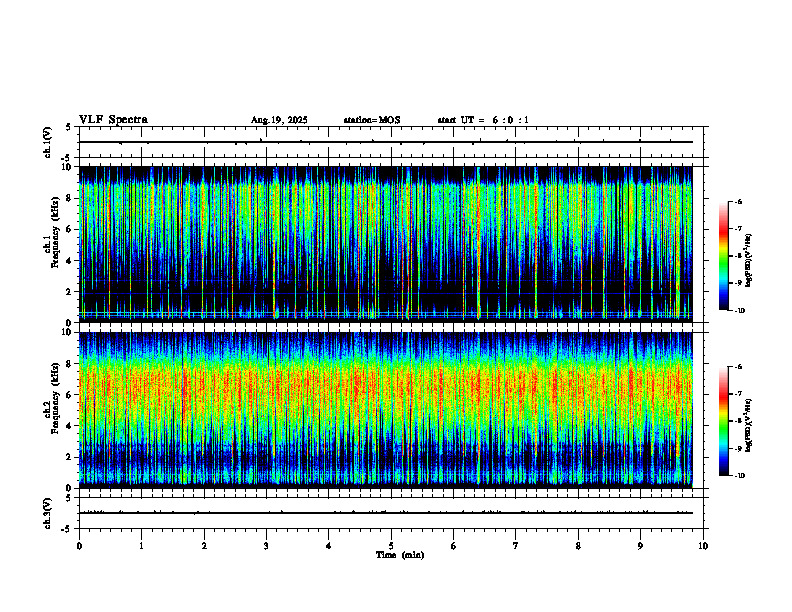Click the "-6" label on ch.1 colorbar
The width and height of the screenshot is (792, 612).
pyautogui.click(x=738, y=201)
